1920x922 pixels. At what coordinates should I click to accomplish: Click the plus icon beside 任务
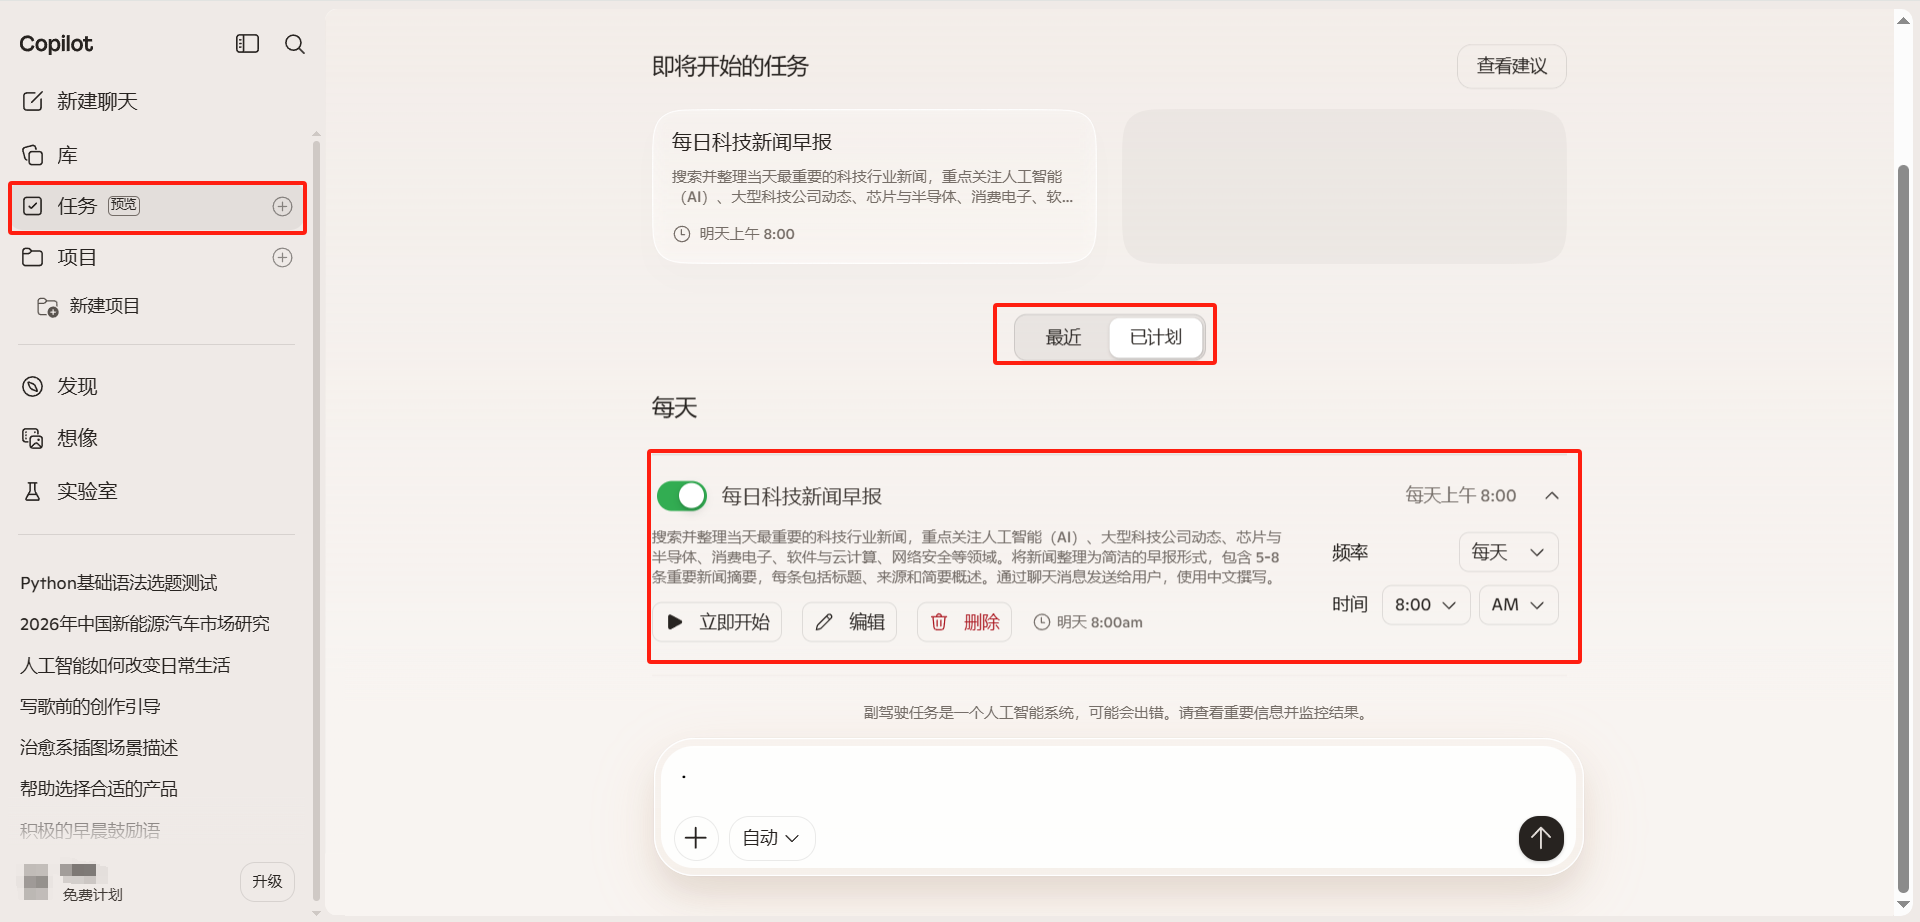(x=283, y=206)
